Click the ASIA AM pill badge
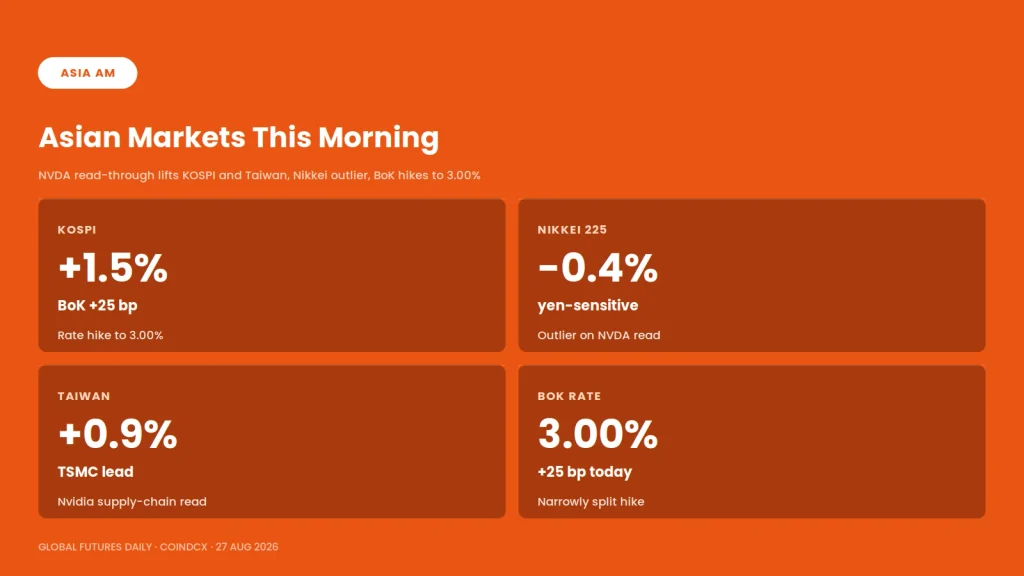The height and width of the screenshot is (576, 1024). [x=88, y=73]
